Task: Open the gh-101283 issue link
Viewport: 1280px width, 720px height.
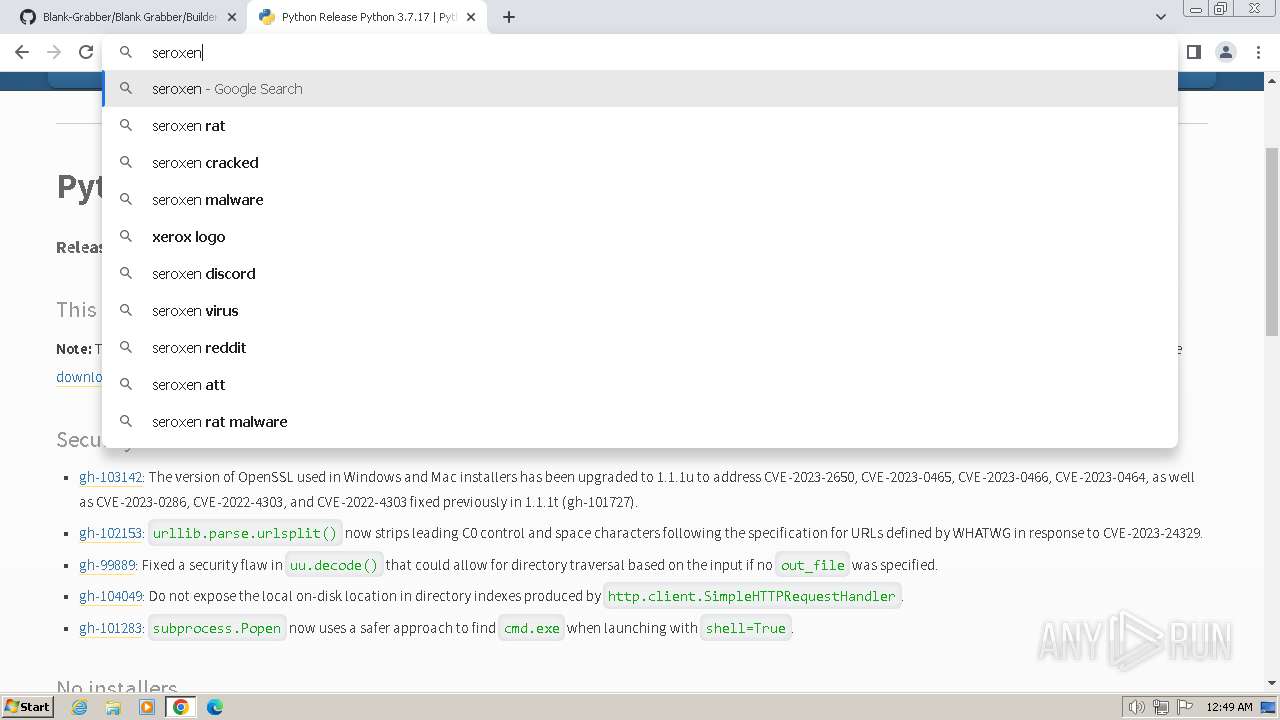Action: coord(111,628)
